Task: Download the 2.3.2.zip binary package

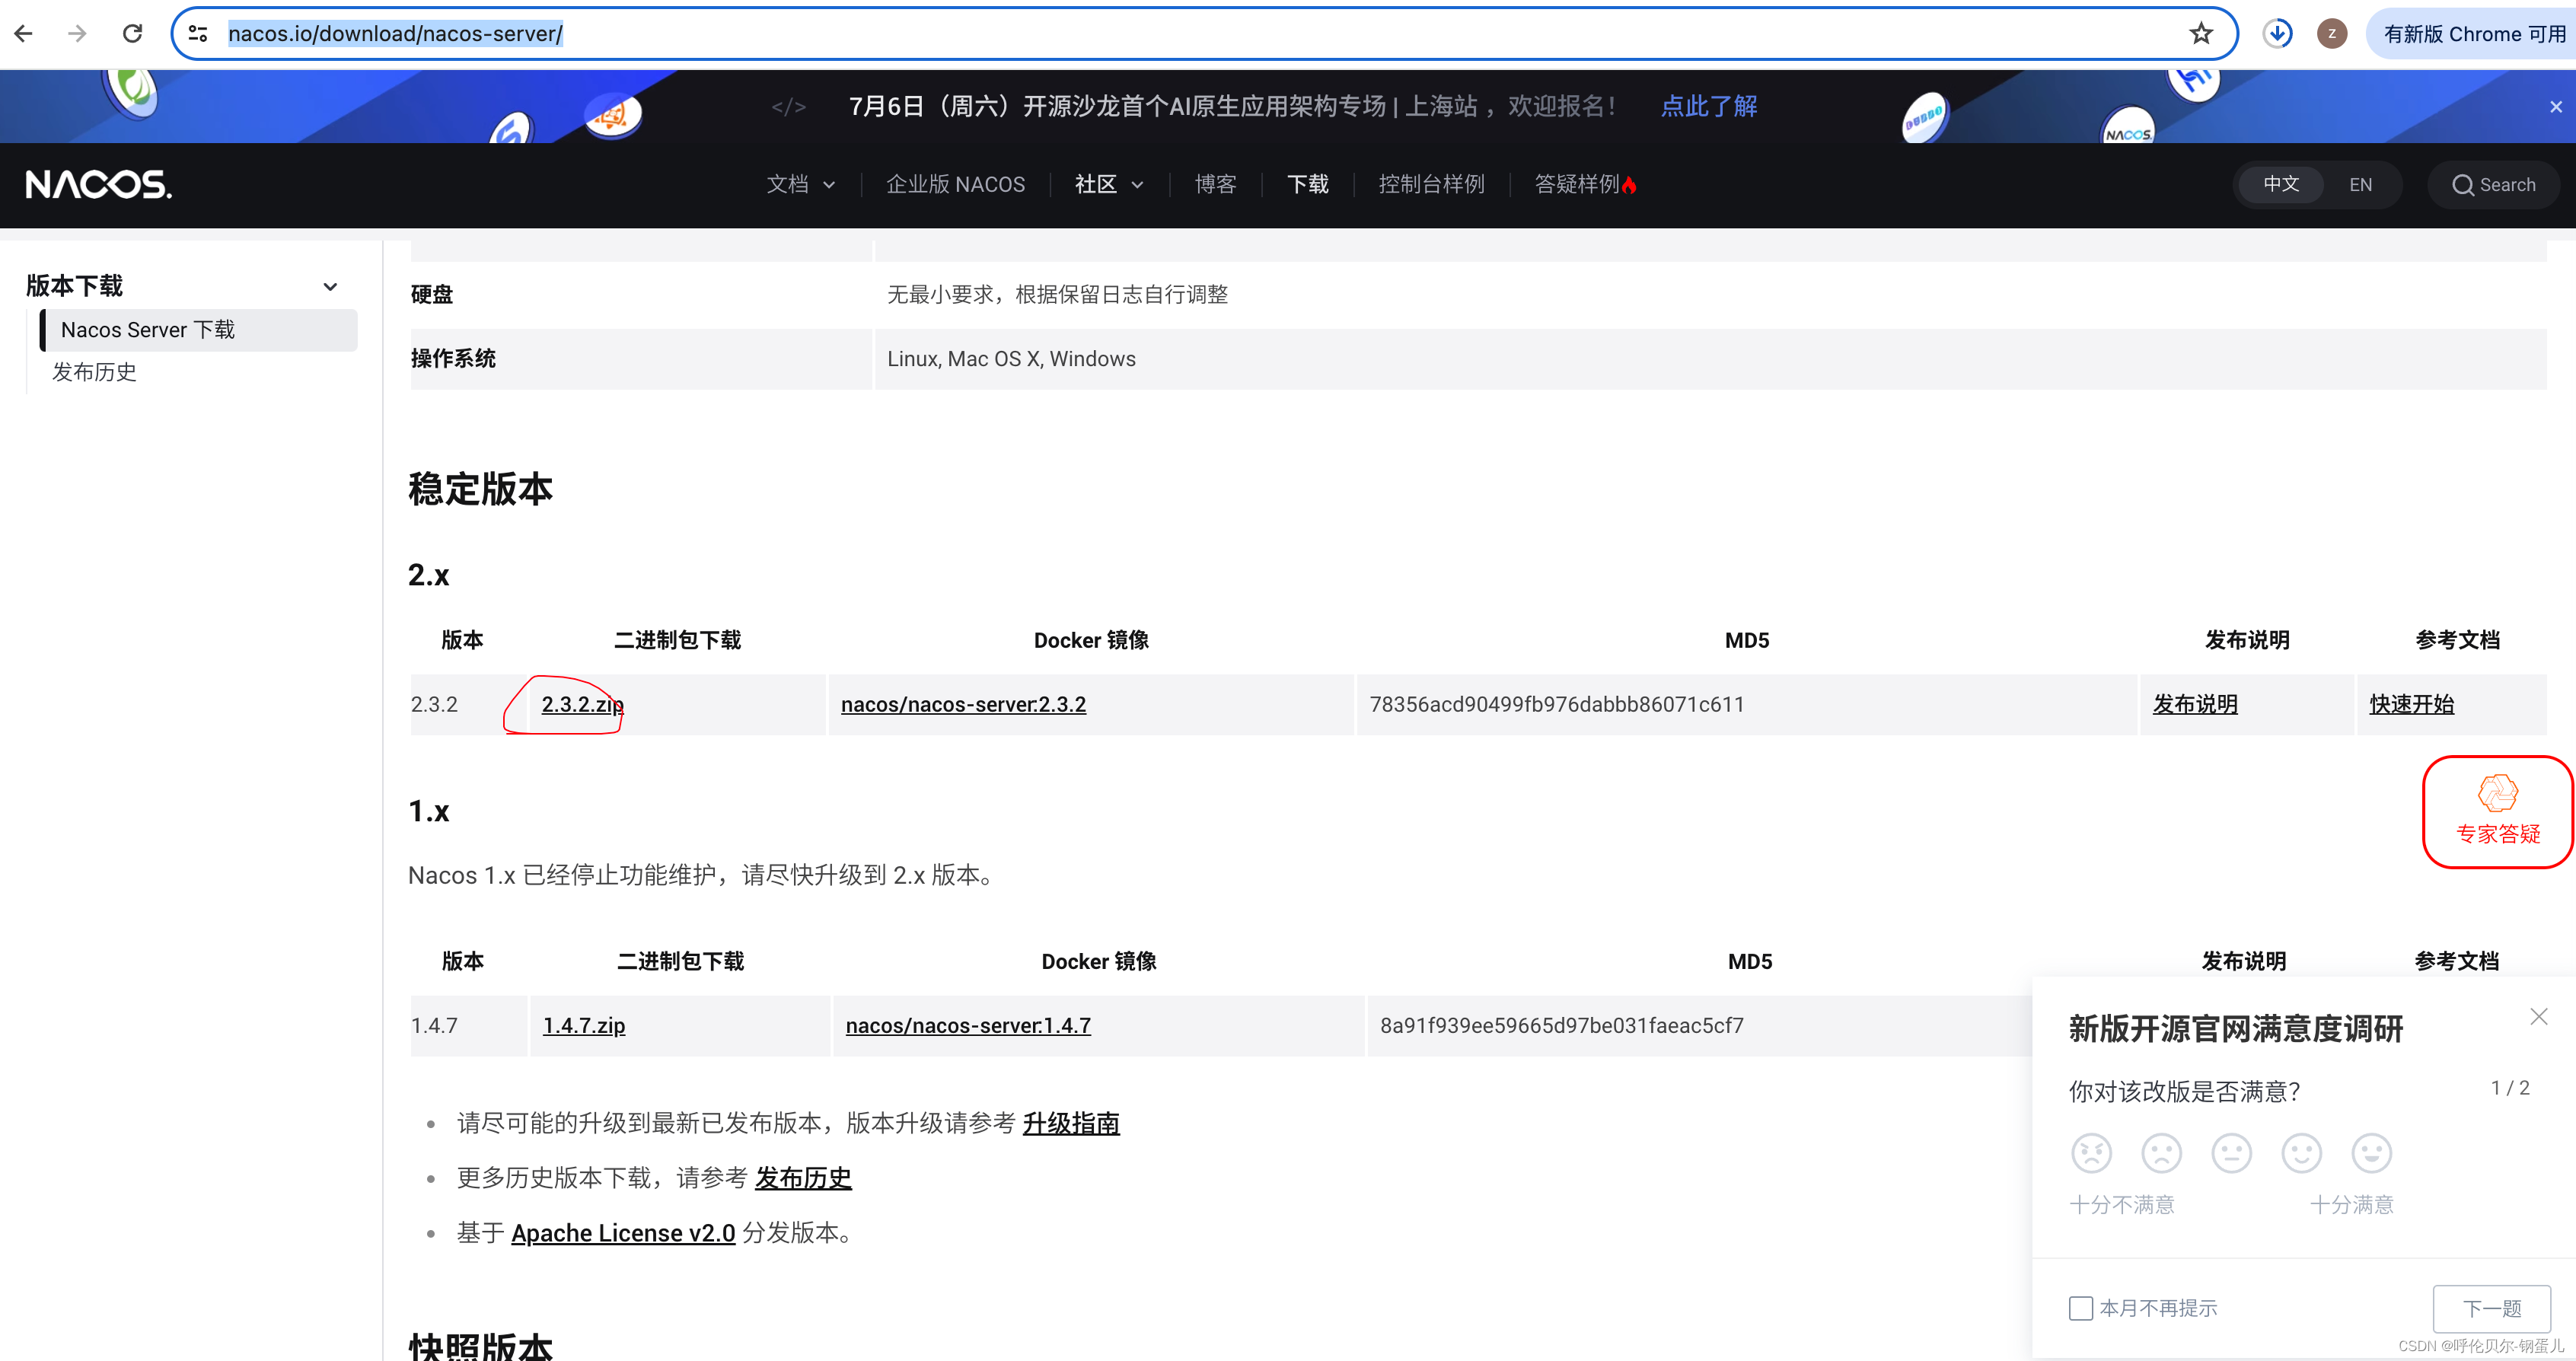Action: point(582,704)
